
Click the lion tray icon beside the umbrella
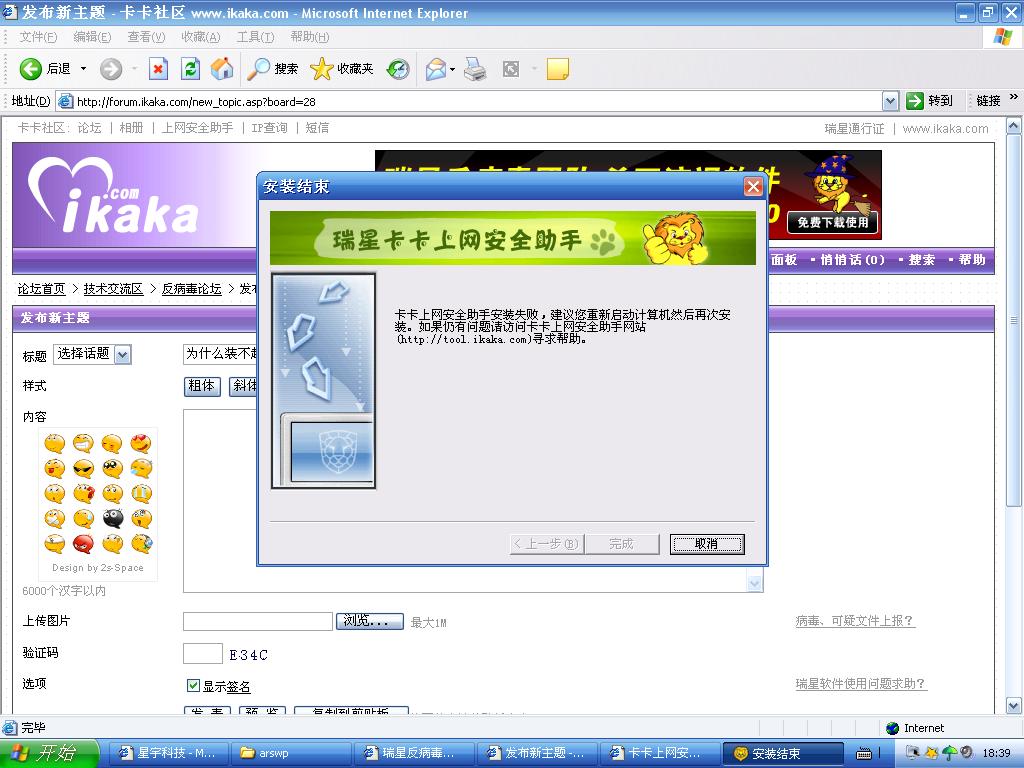932,754
